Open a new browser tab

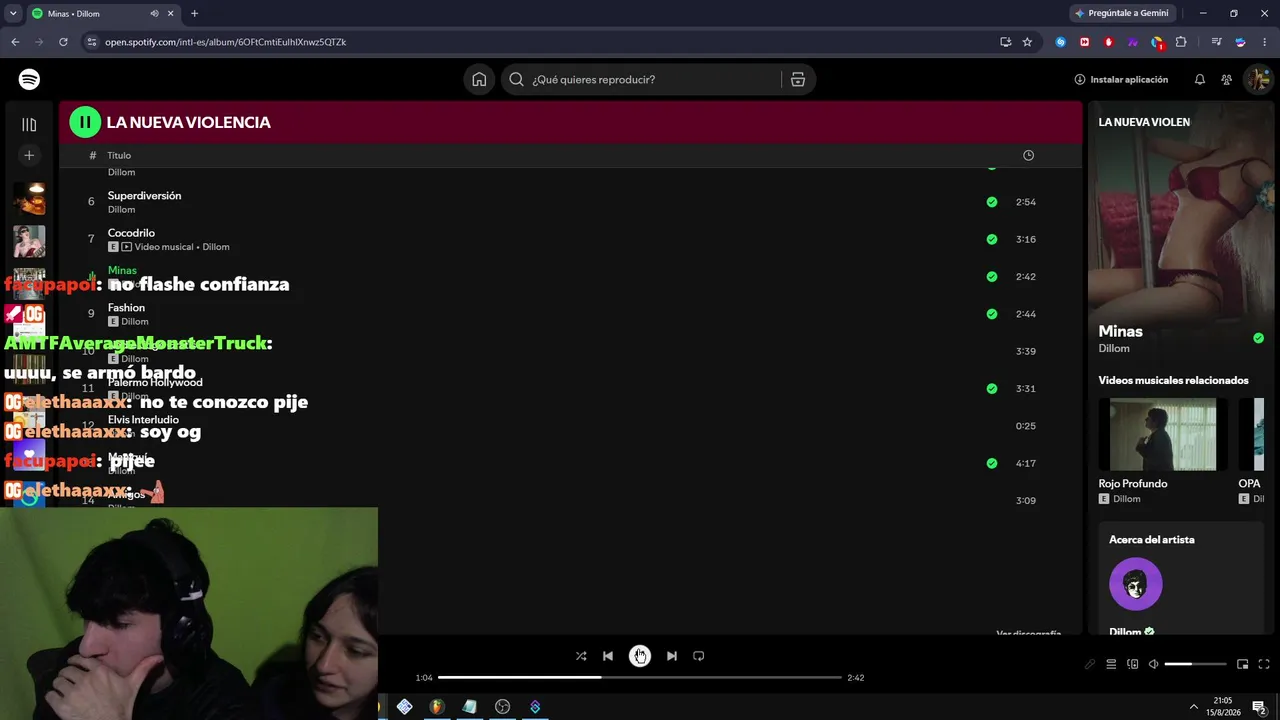(194, 13)
